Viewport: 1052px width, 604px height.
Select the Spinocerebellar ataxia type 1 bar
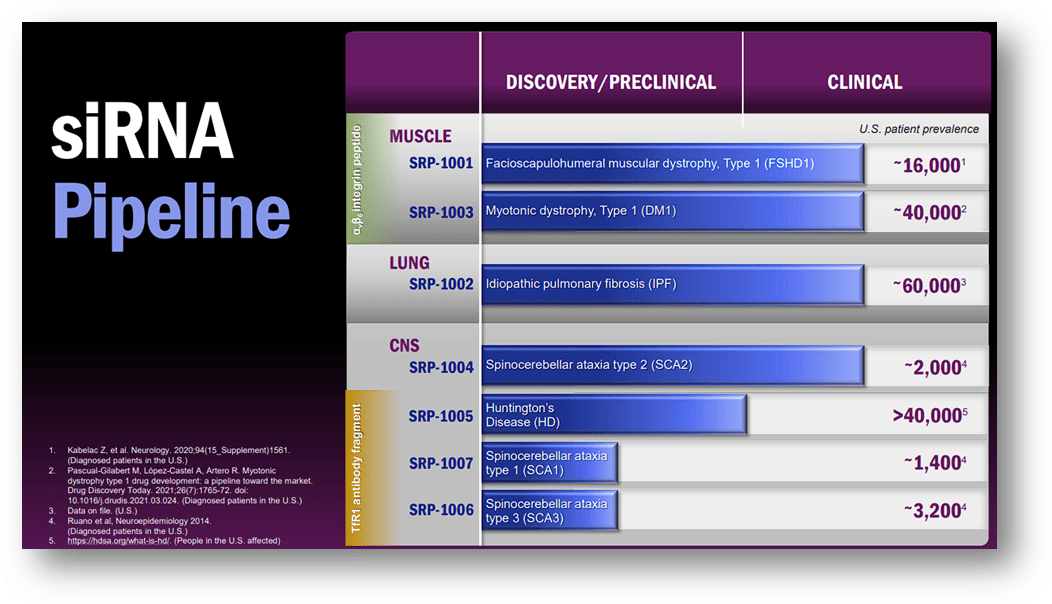point(548,462)
